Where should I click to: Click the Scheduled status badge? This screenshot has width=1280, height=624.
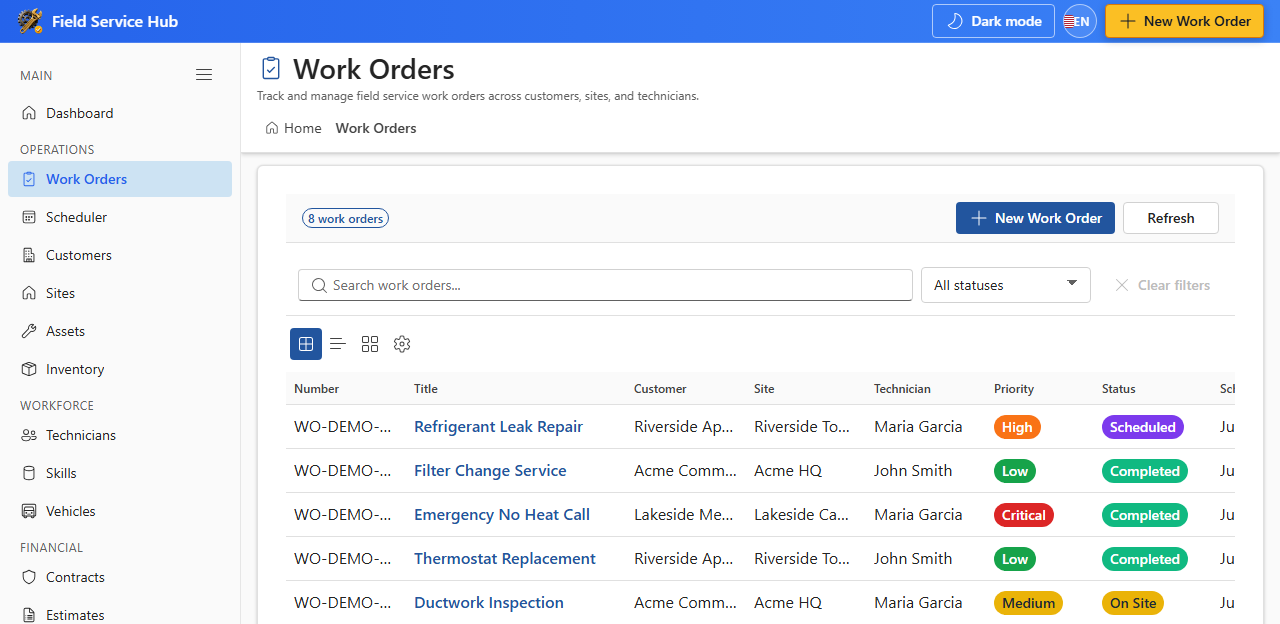(x=1143, y=427)
